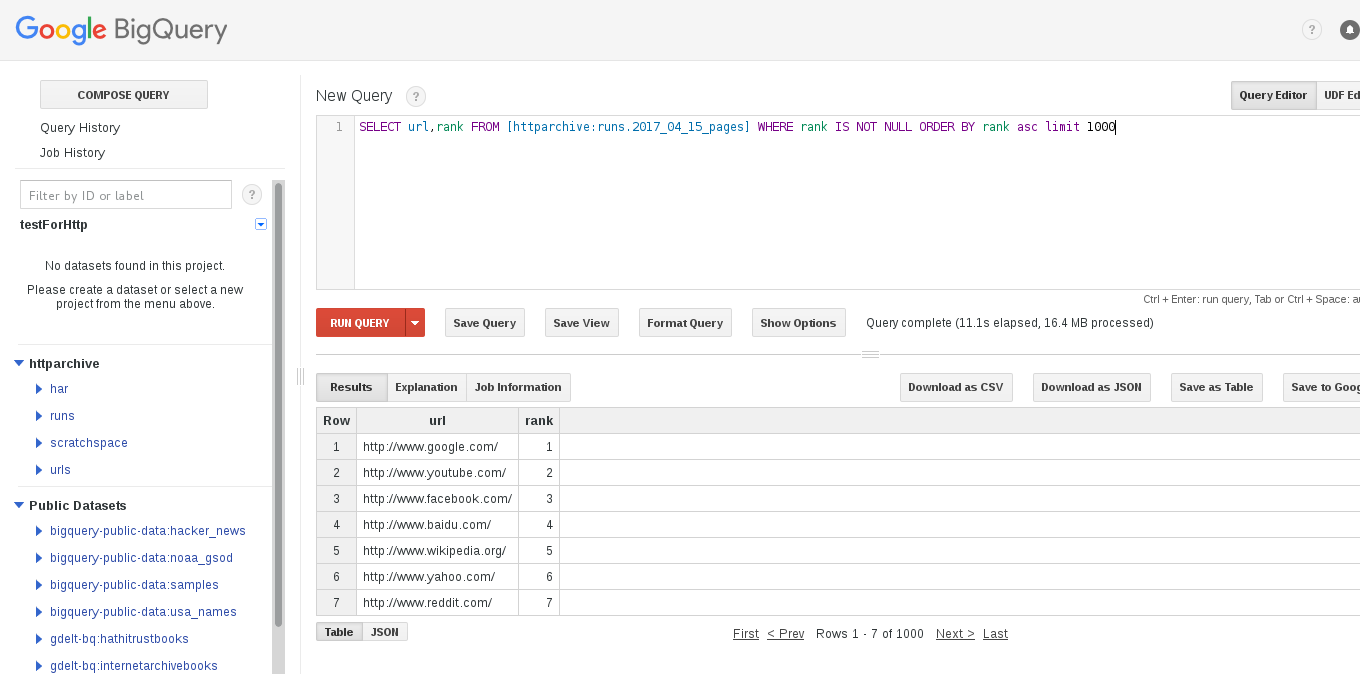Open the notifications bell icon
This screenshot has height=674, width=1360.
[x=1349, y=30]
